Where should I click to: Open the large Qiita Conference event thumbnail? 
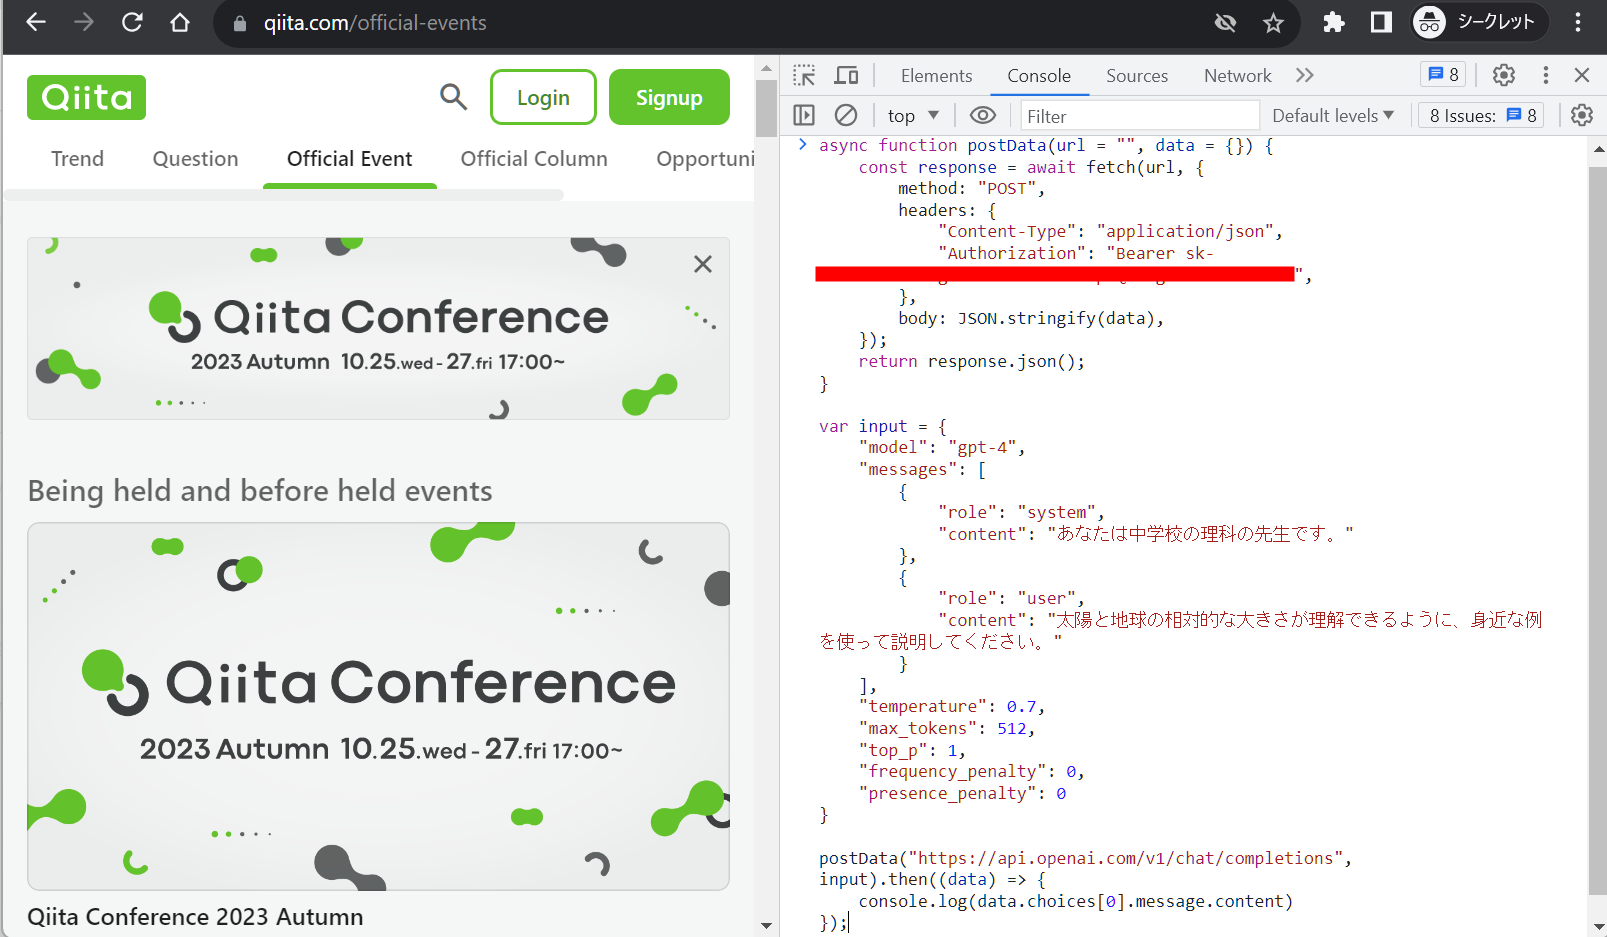378,706
